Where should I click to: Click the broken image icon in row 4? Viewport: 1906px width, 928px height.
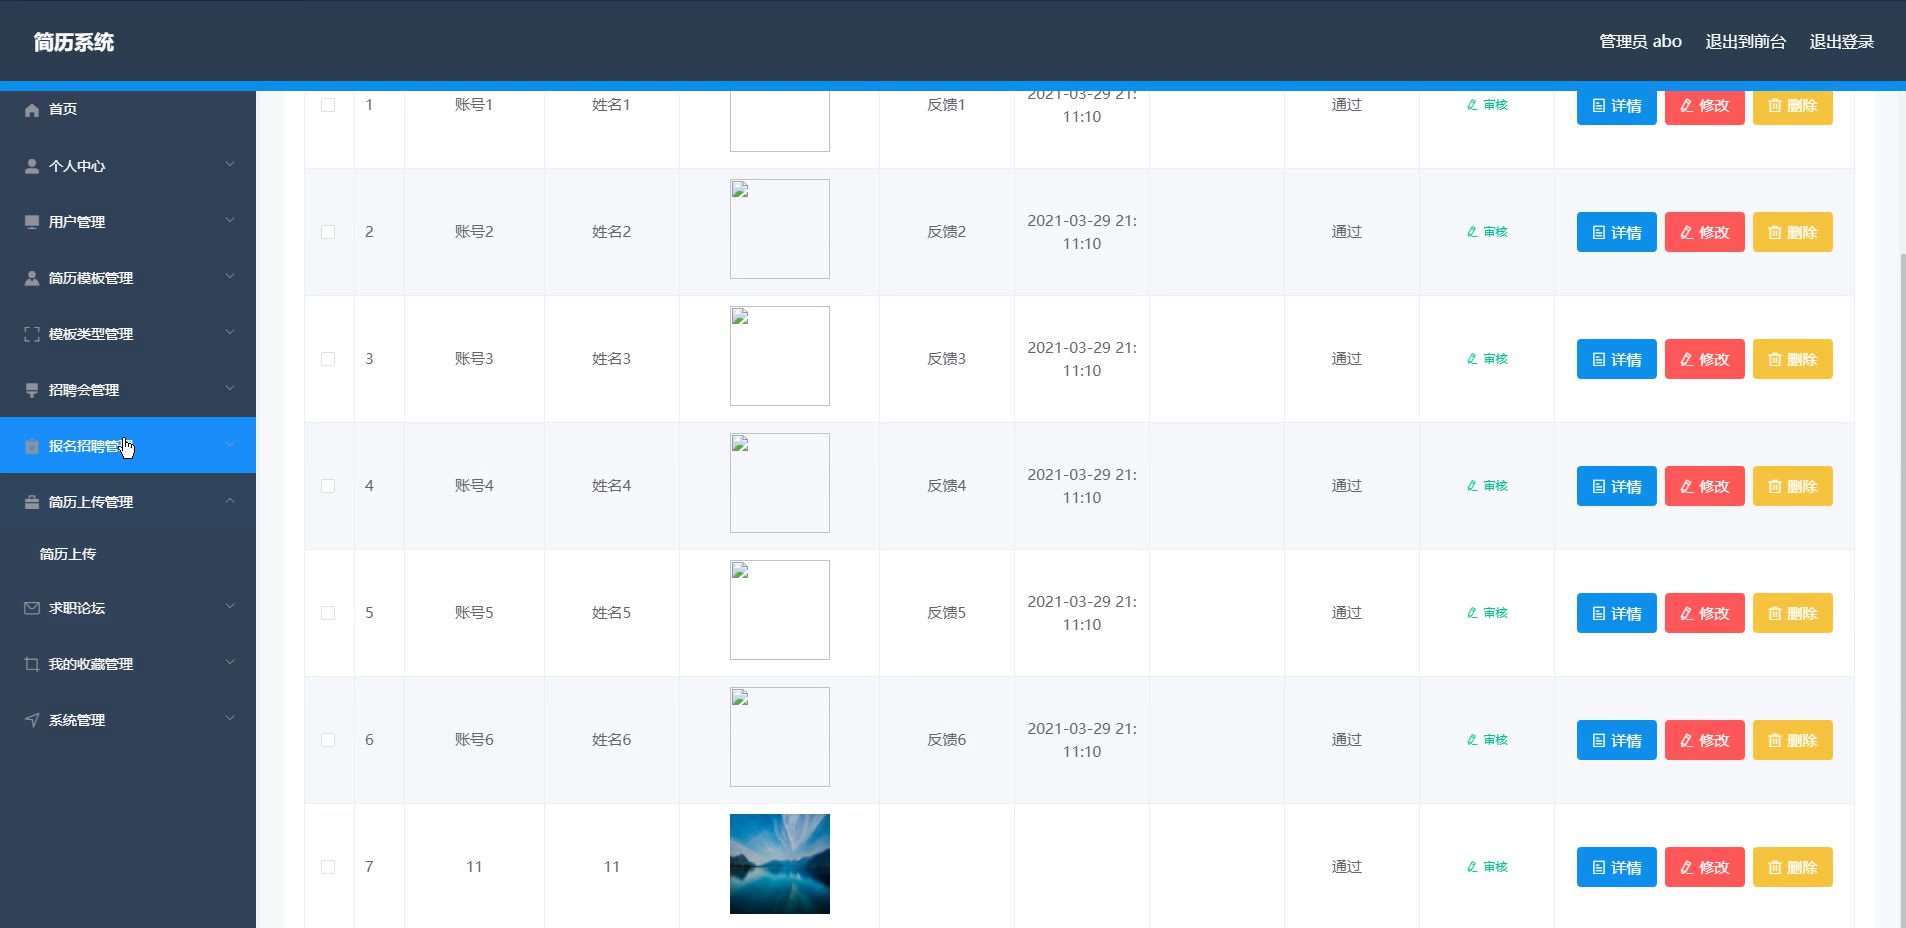coord(740,444)
